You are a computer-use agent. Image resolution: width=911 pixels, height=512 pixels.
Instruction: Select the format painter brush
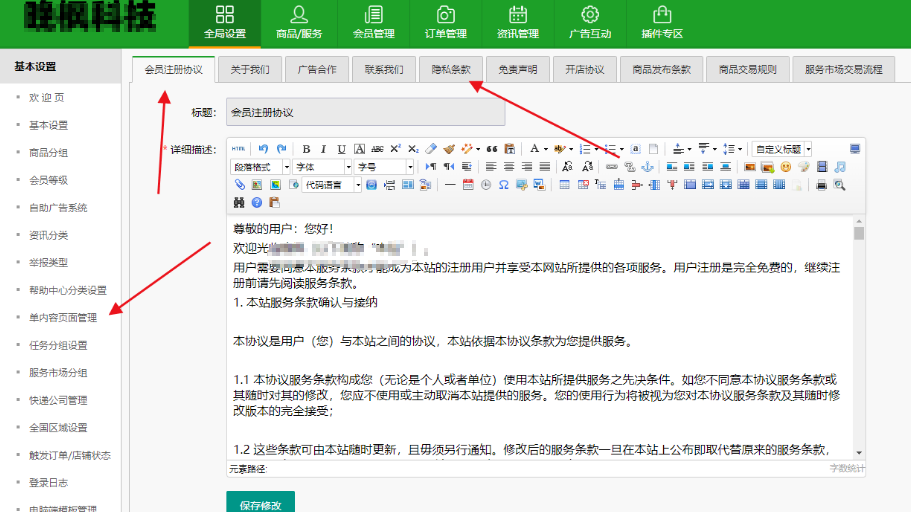point(449,149)
